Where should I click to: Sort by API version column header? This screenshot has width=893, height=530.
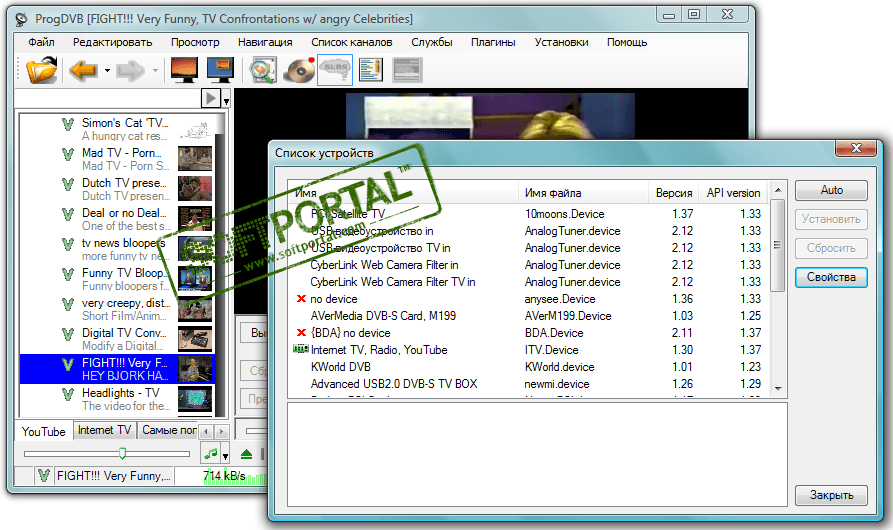click(x=734, y=193)
